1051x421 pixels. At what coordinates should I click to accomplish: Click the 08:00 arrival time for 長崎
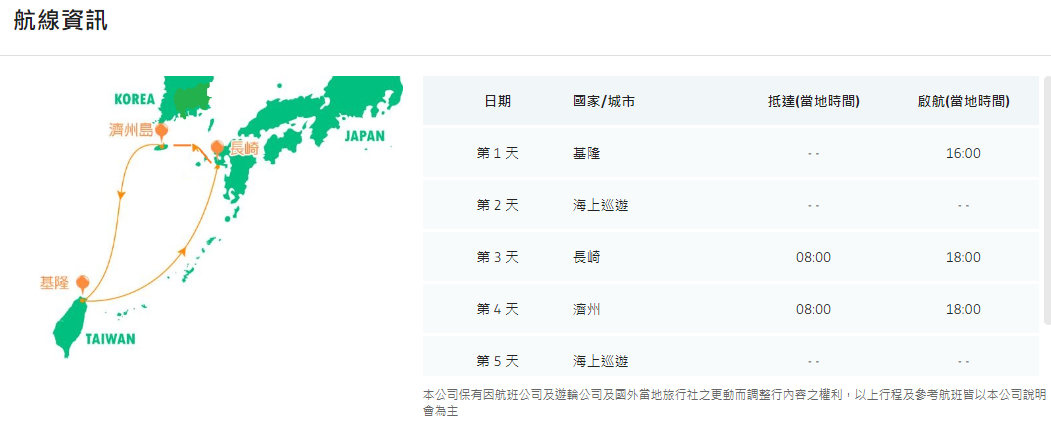click(814, 257)
